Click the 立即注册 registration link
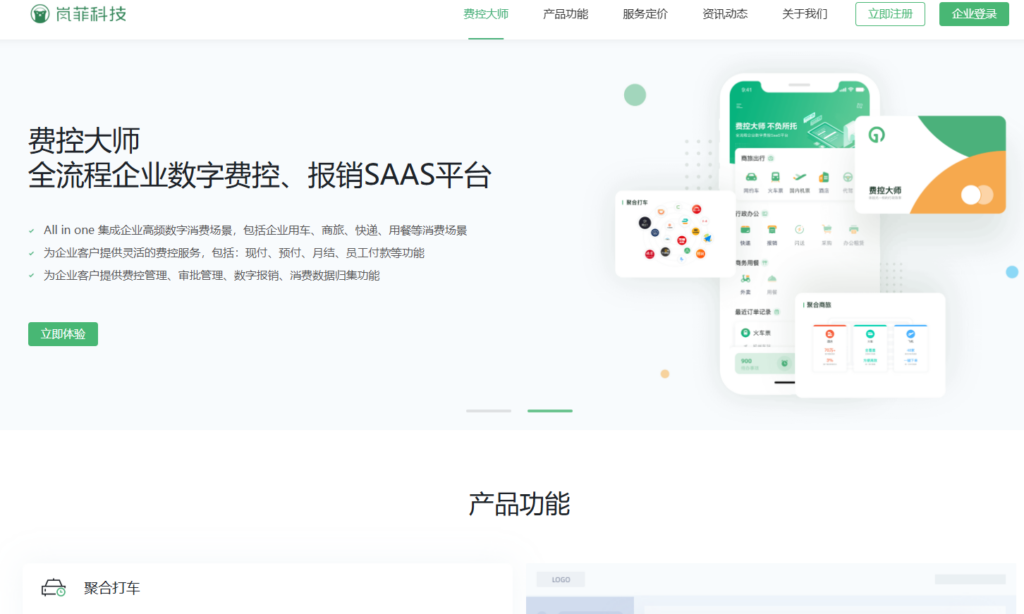Viewport: 1024px width, 614px height. (x=889, y=15)
